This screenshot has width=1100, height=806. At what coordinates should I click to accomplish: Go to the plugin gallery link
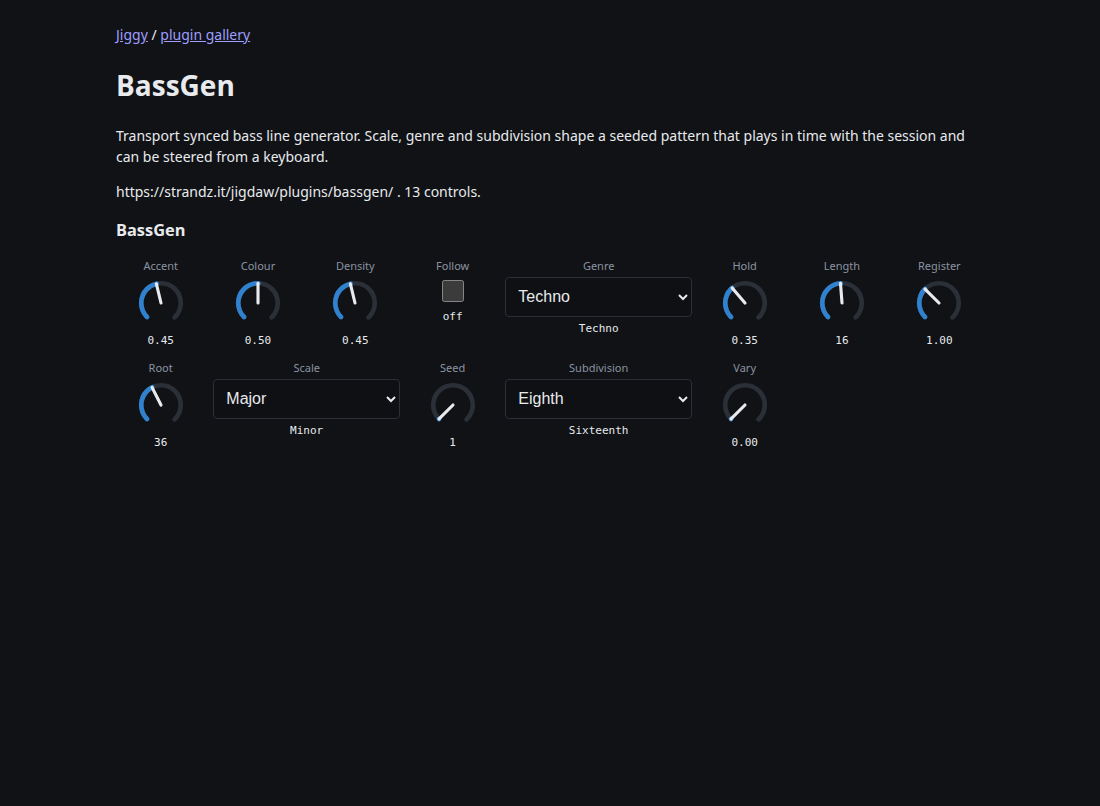[205, 35]
